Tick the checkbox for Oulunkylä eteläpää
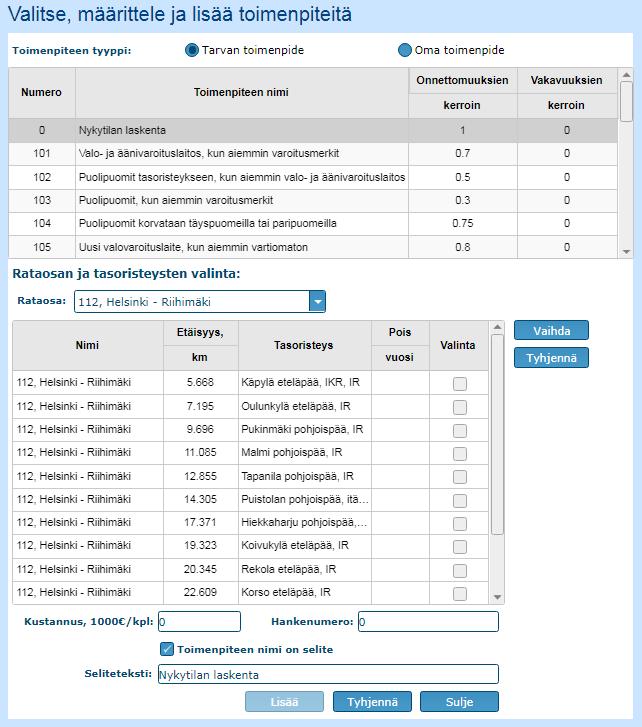This screenshot has width=642, height=727. point(459,407)
